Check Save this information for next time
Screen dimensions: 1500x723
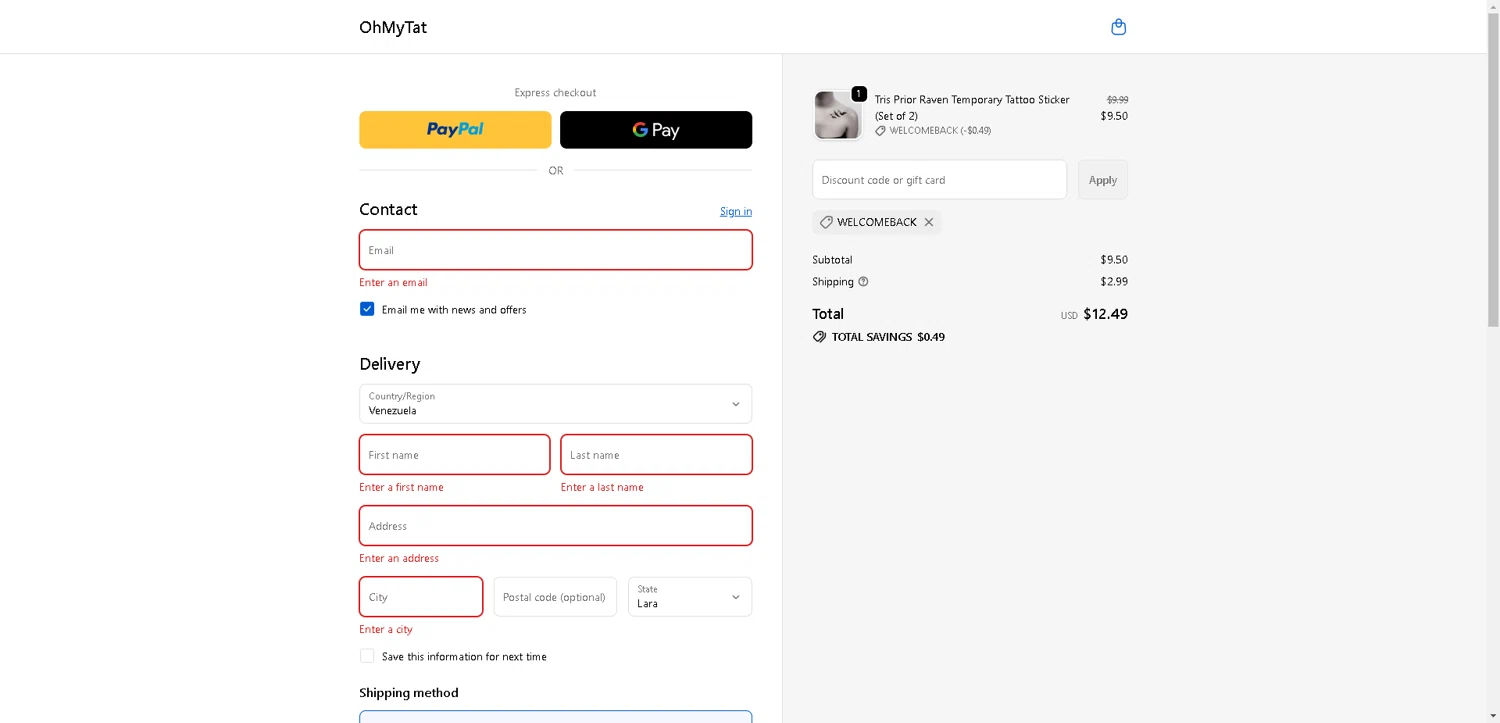pyautogui.click(x=367, y=656)
